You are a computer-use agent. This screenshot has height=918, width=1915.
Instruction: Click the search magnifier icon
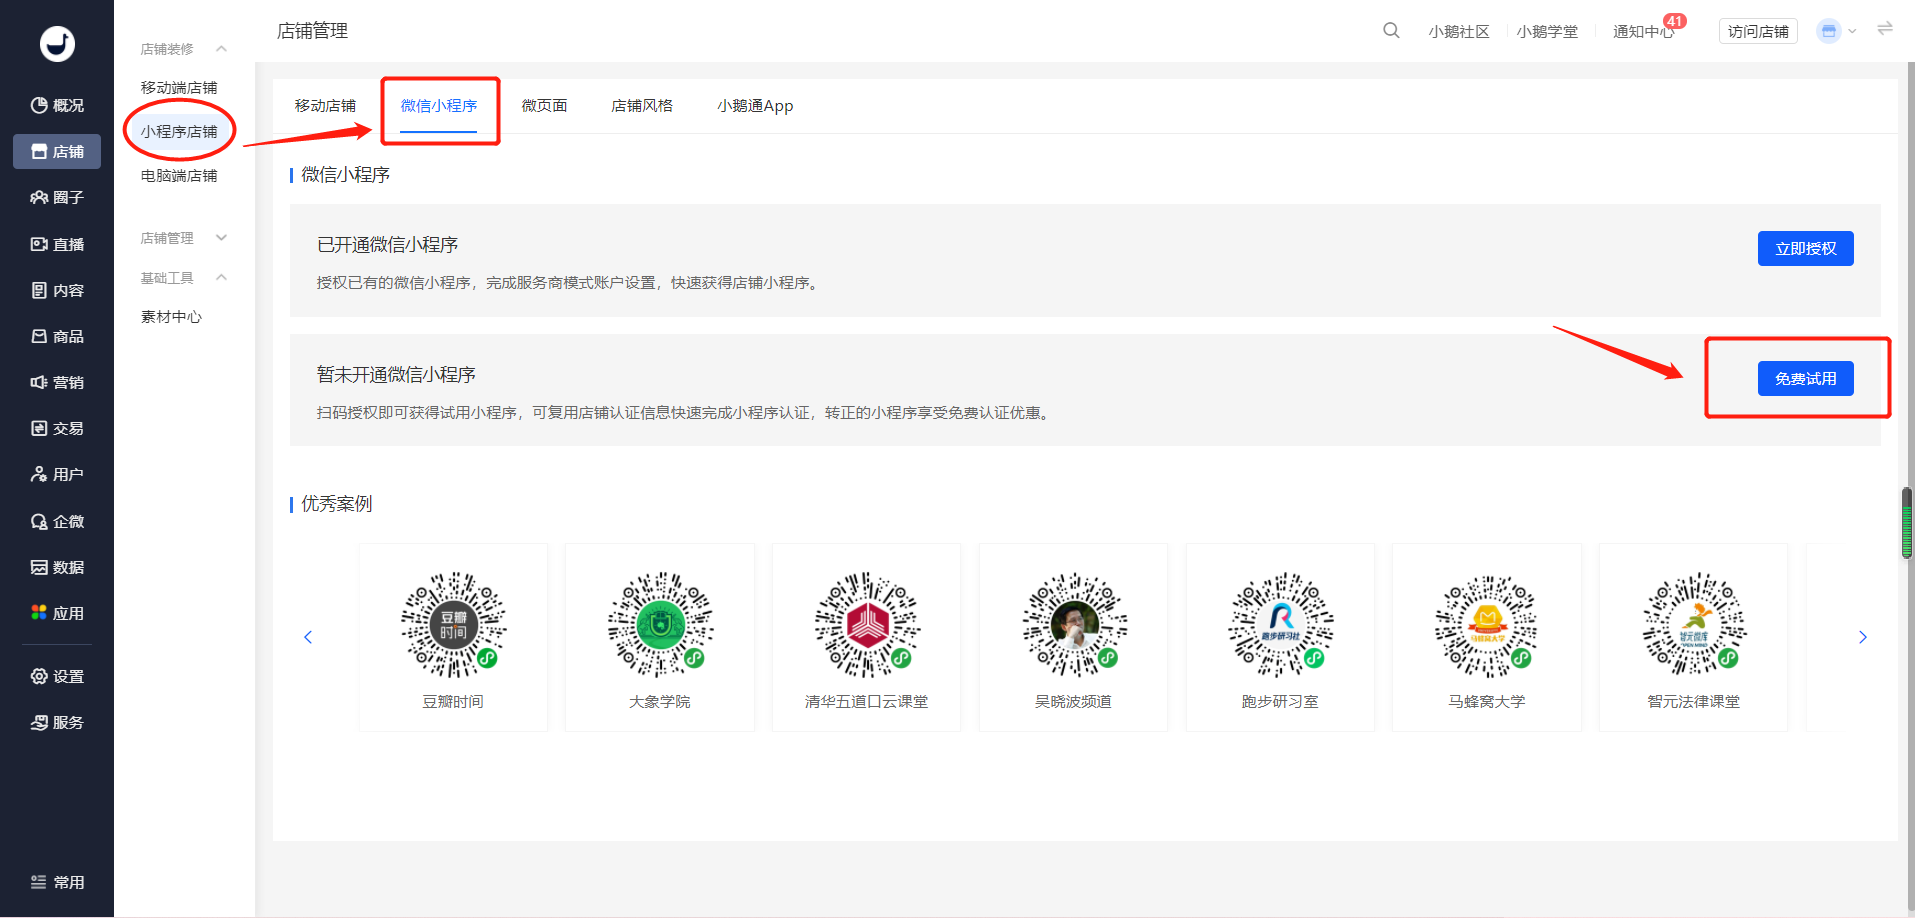pyautogui.click(x=1391, y=30)
